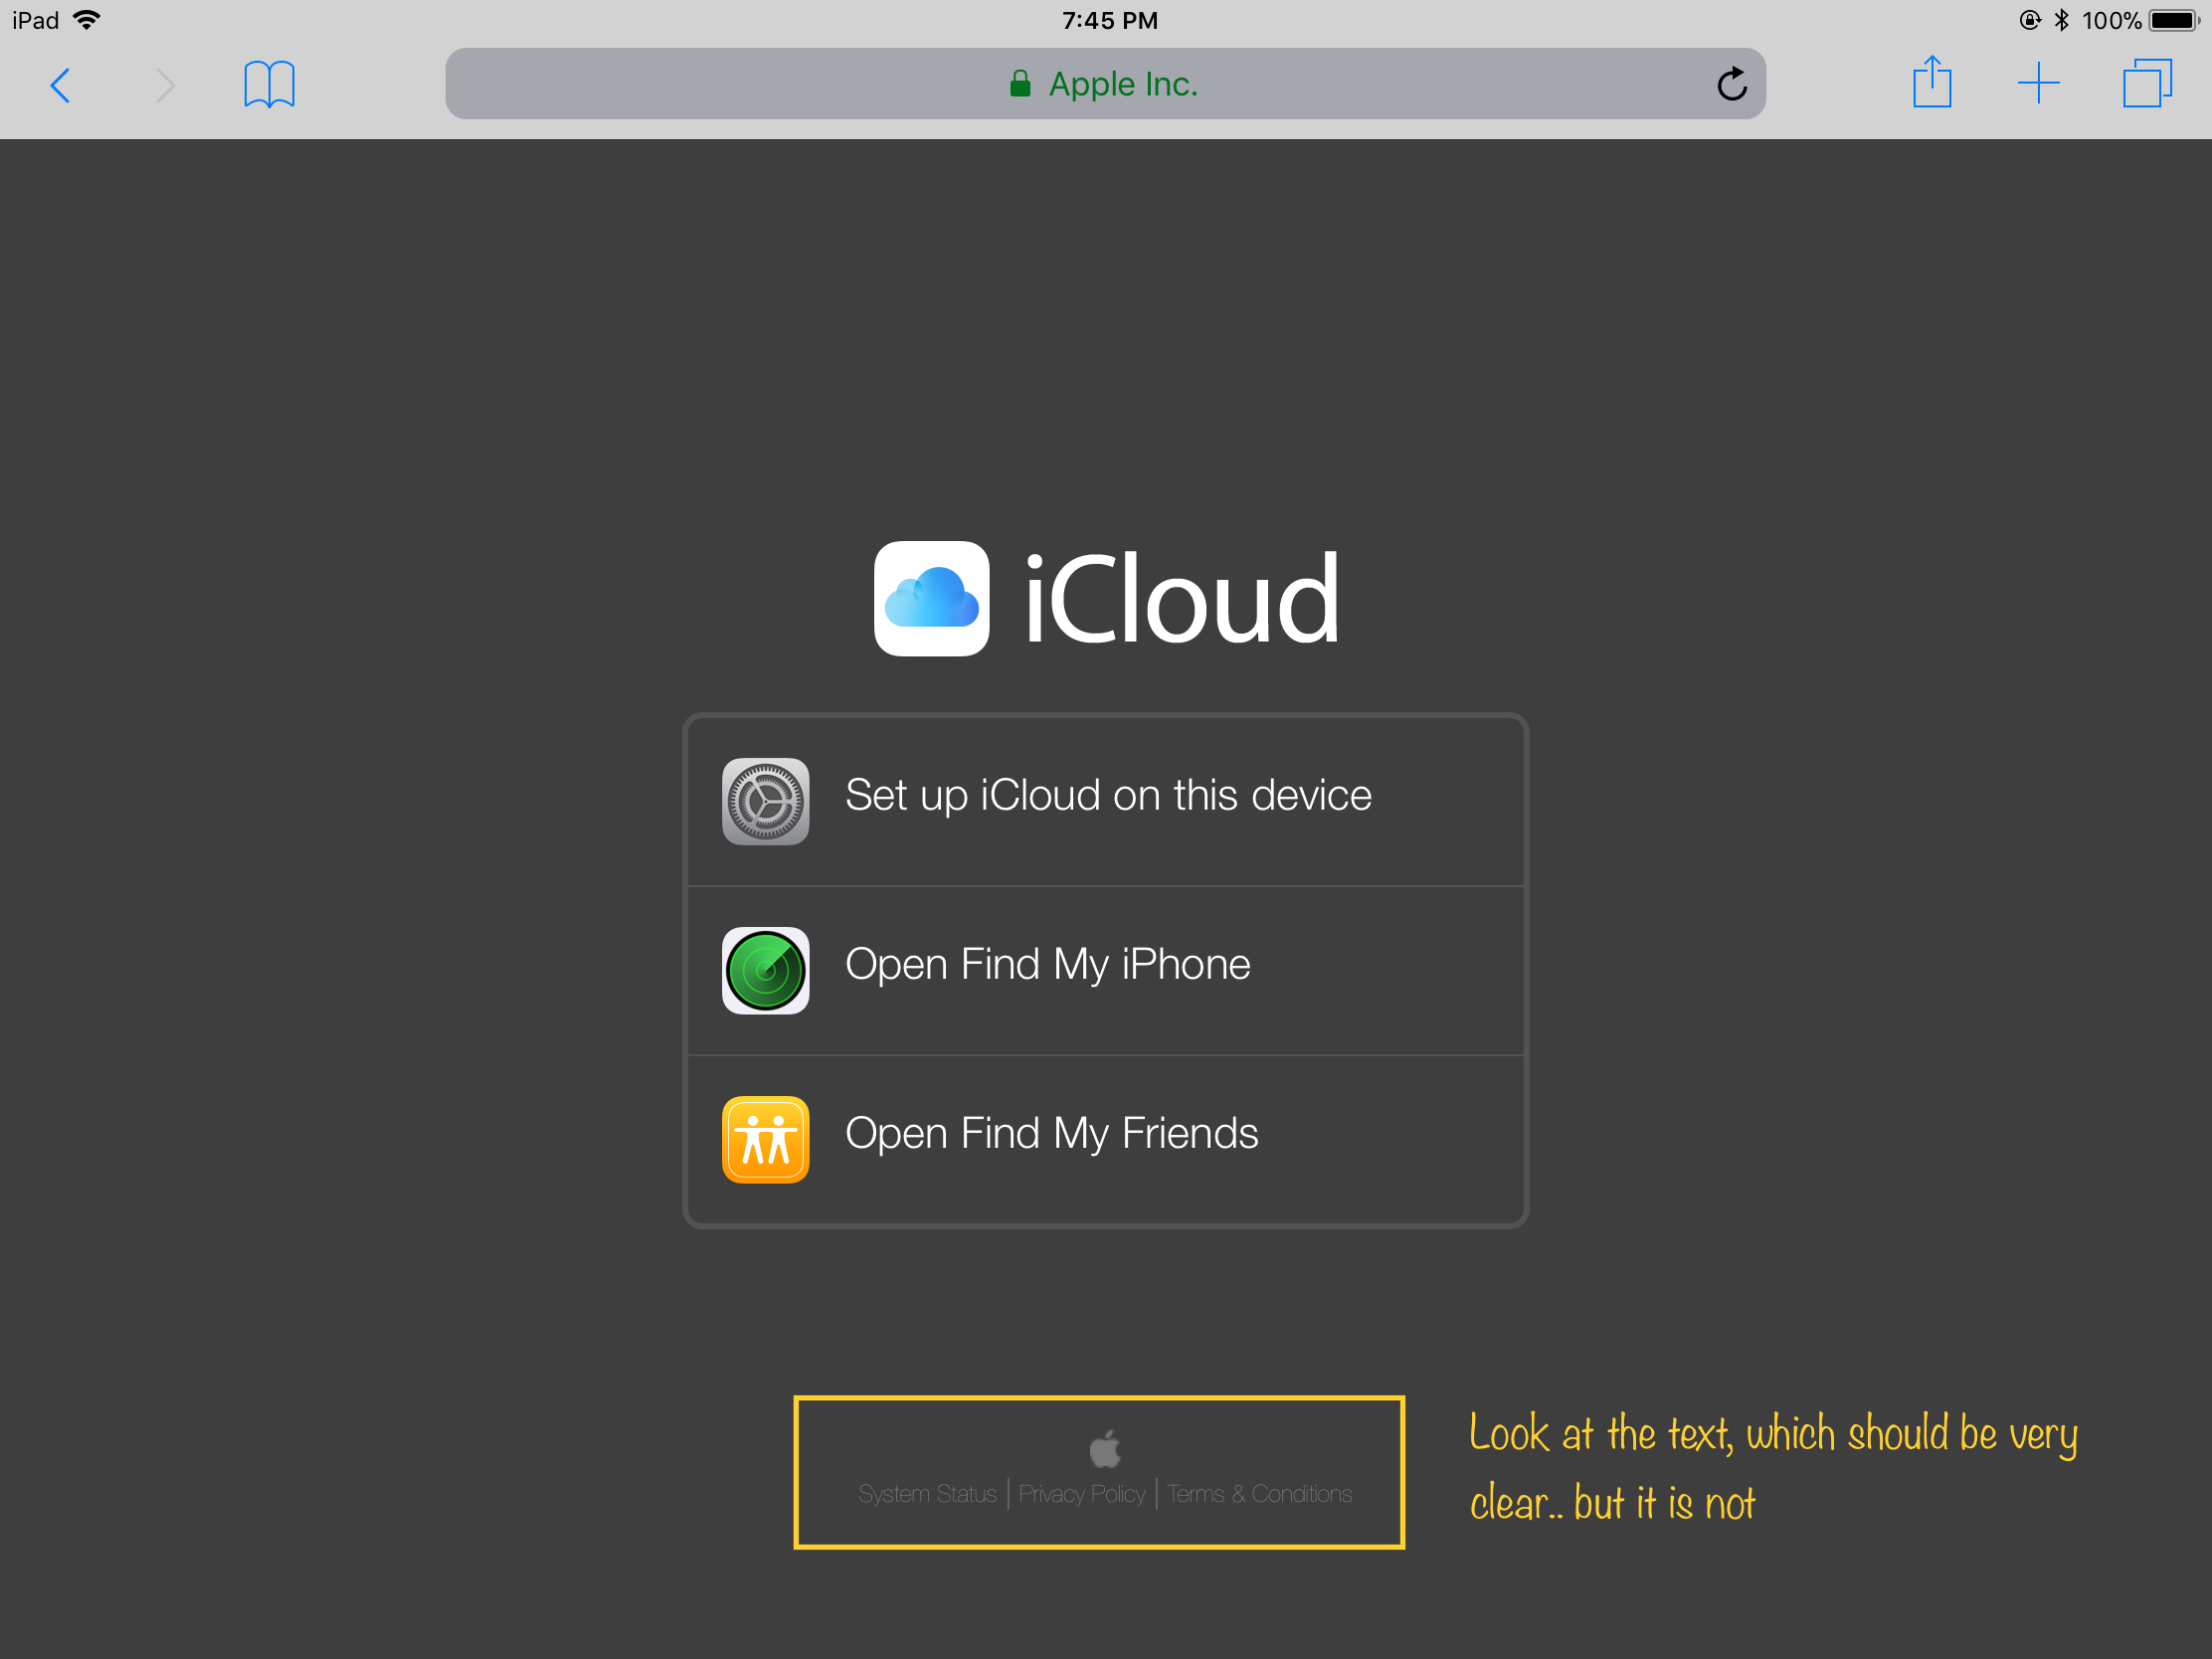Reload the page with the refresh icon
The image size is (2212, 1659).
(x=1731, y=84)
